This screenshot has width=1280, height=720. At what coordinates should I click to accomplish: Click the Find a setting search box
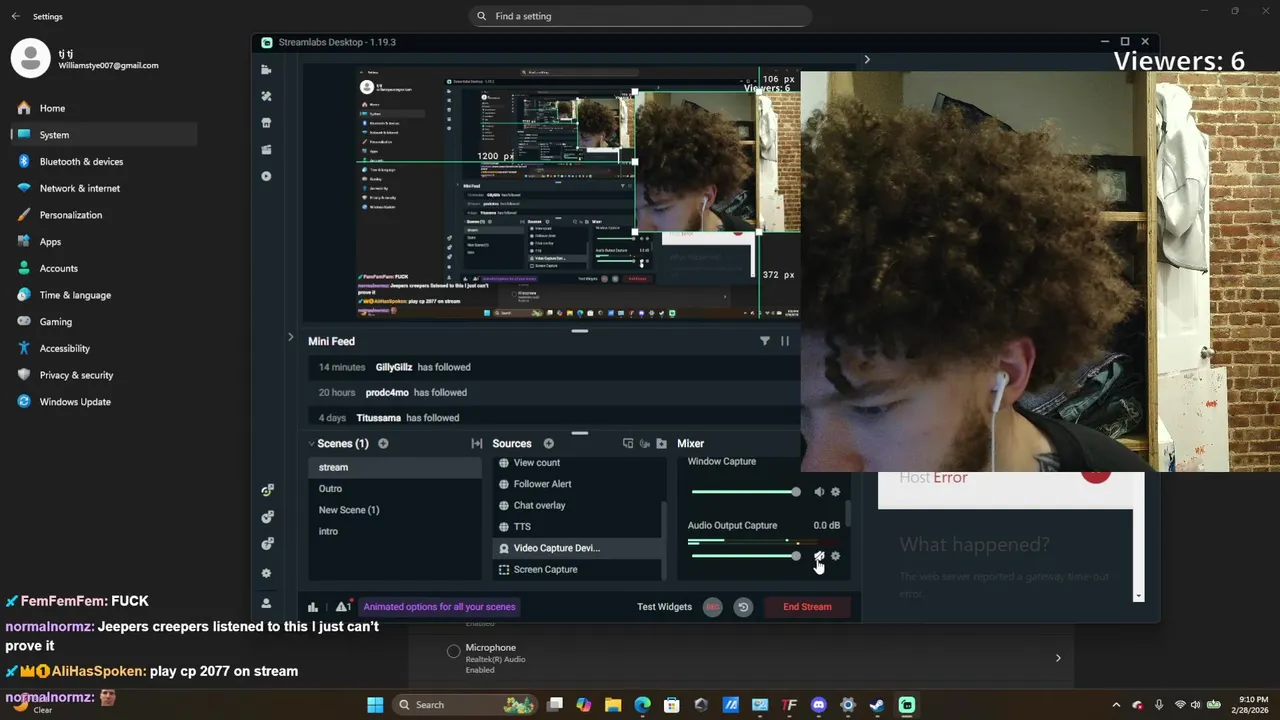click(x=640, y=16)
